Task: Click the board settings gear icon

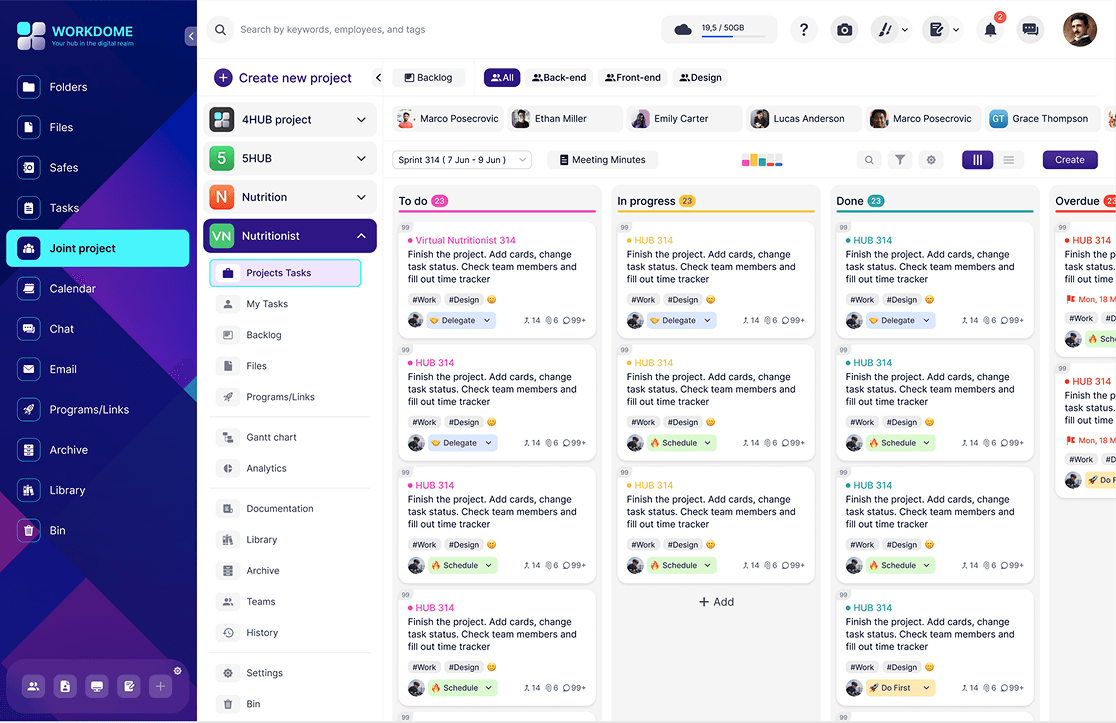Action: tap(931, 160)
